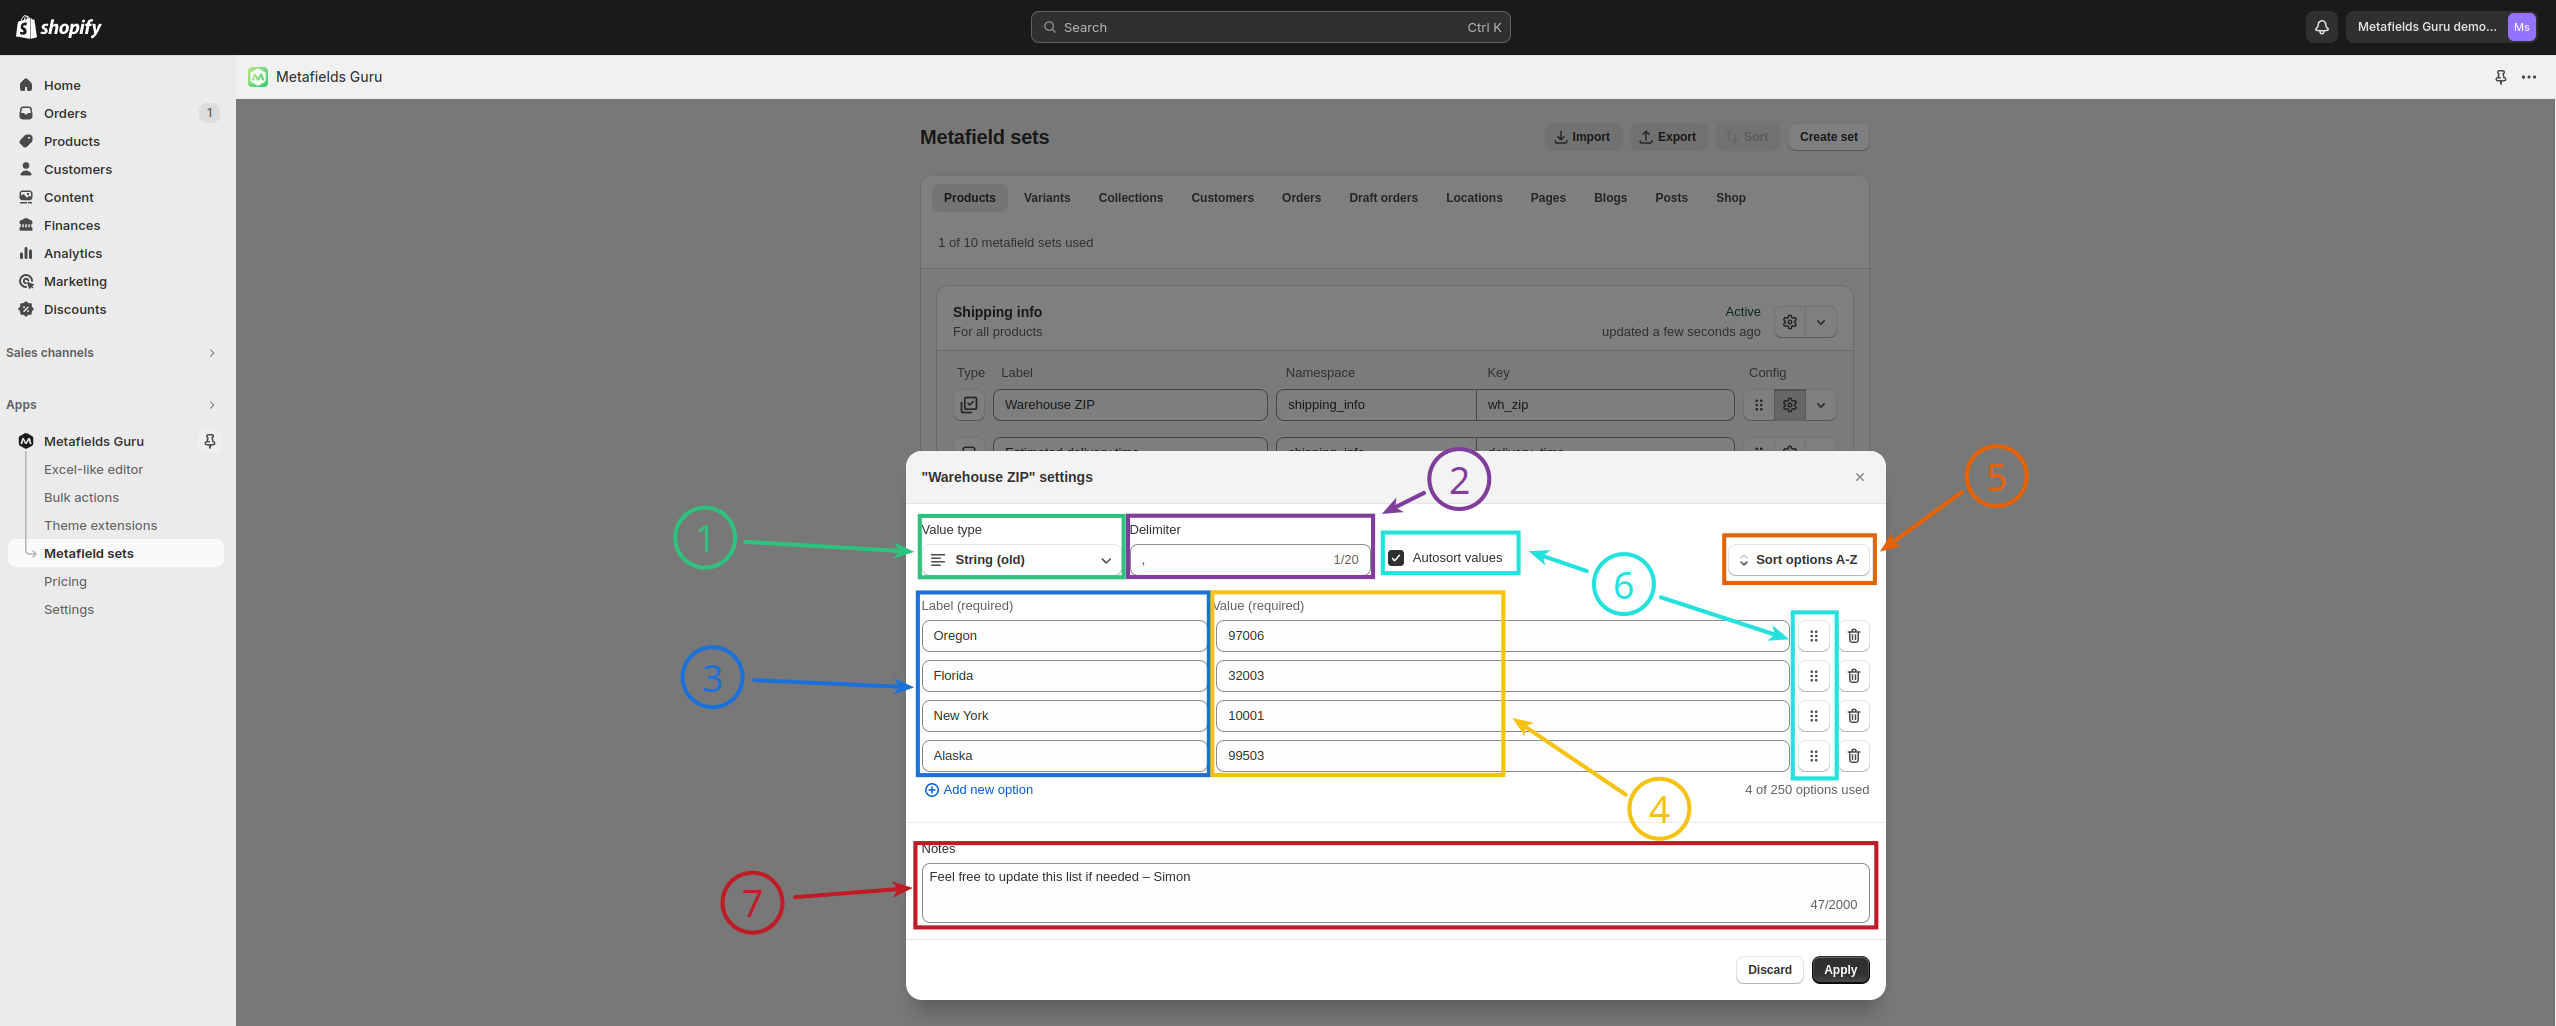Click the Ms account avatar

(x=2521, y=27)
